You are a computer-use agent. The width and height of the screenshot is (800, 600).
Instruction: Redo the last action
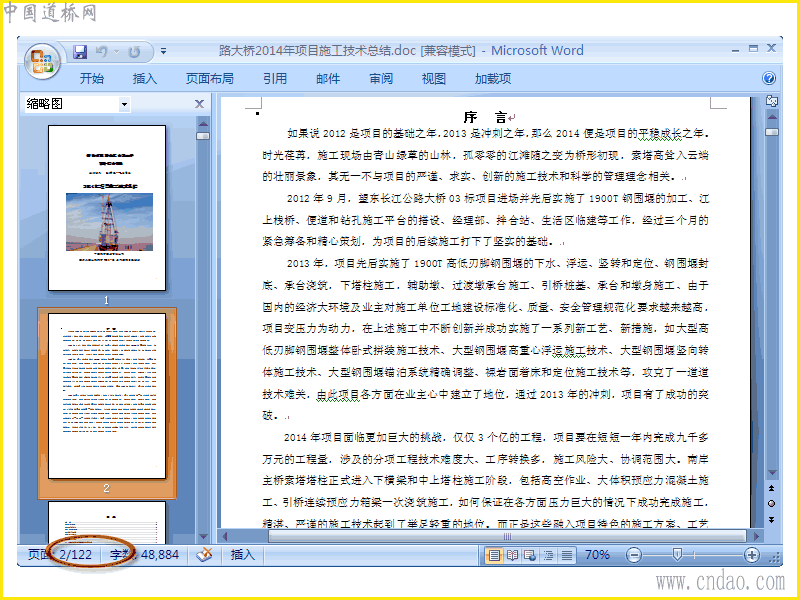(x=134, y=52)
